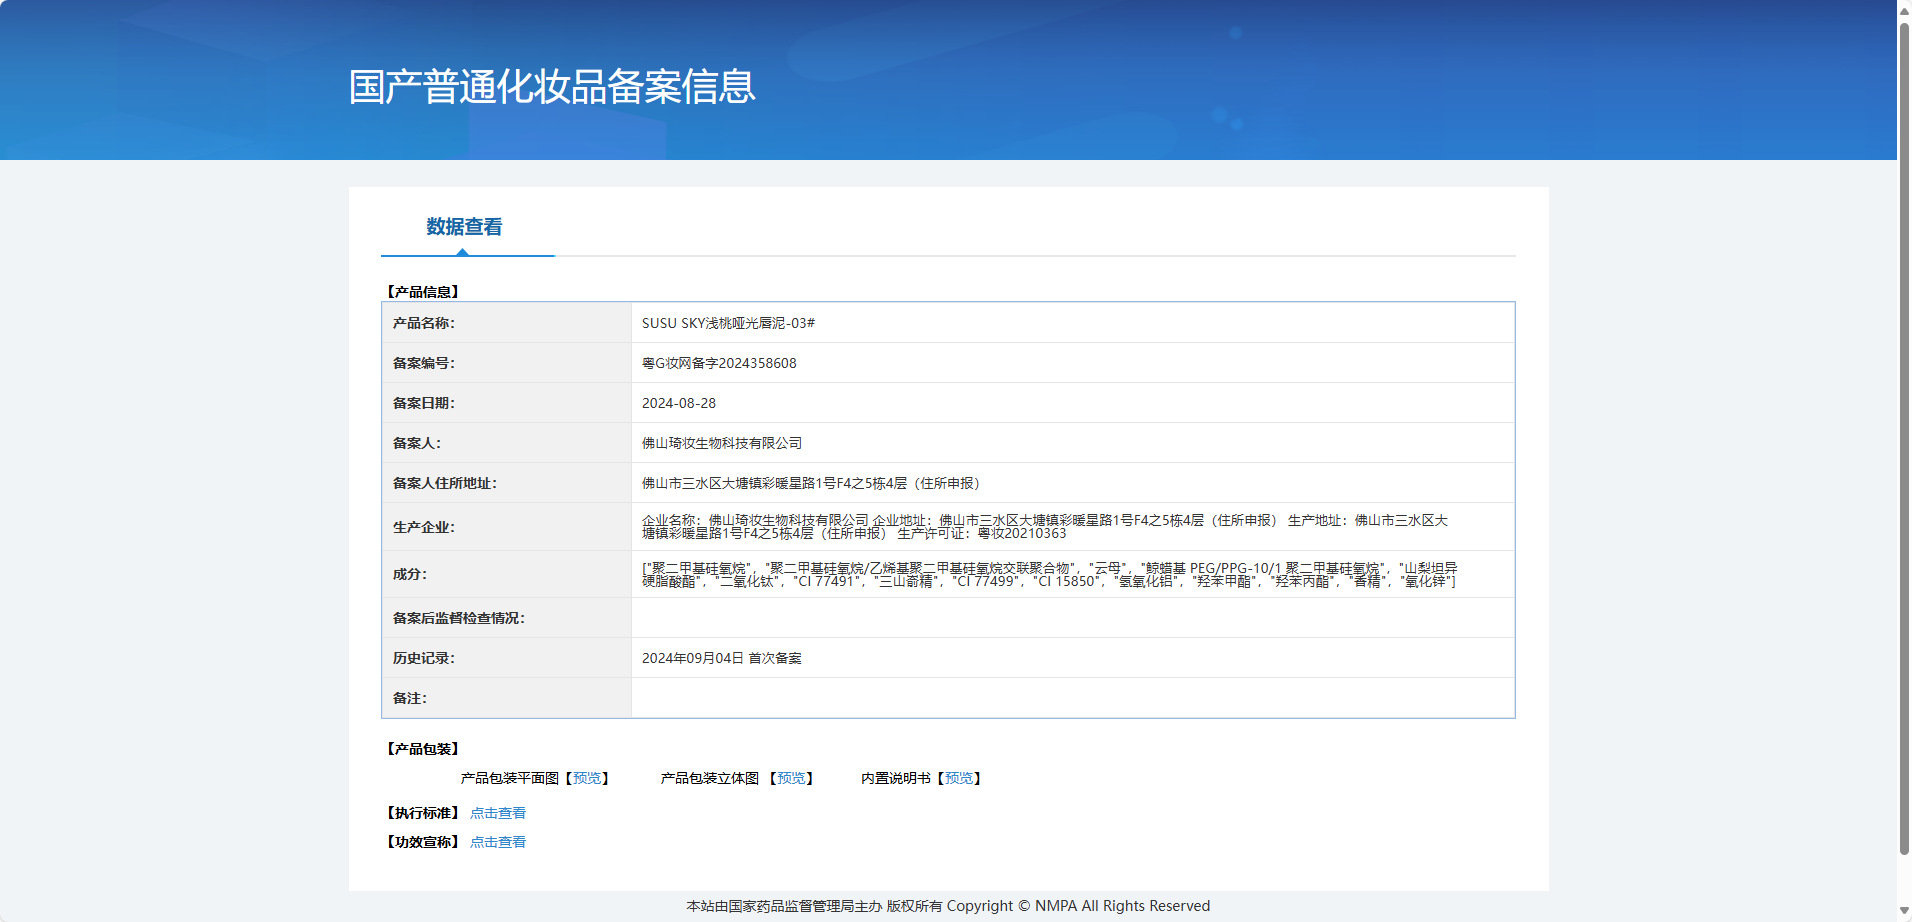Click the 【产品信息】 section heading
1912x922 pixels.
422,292
